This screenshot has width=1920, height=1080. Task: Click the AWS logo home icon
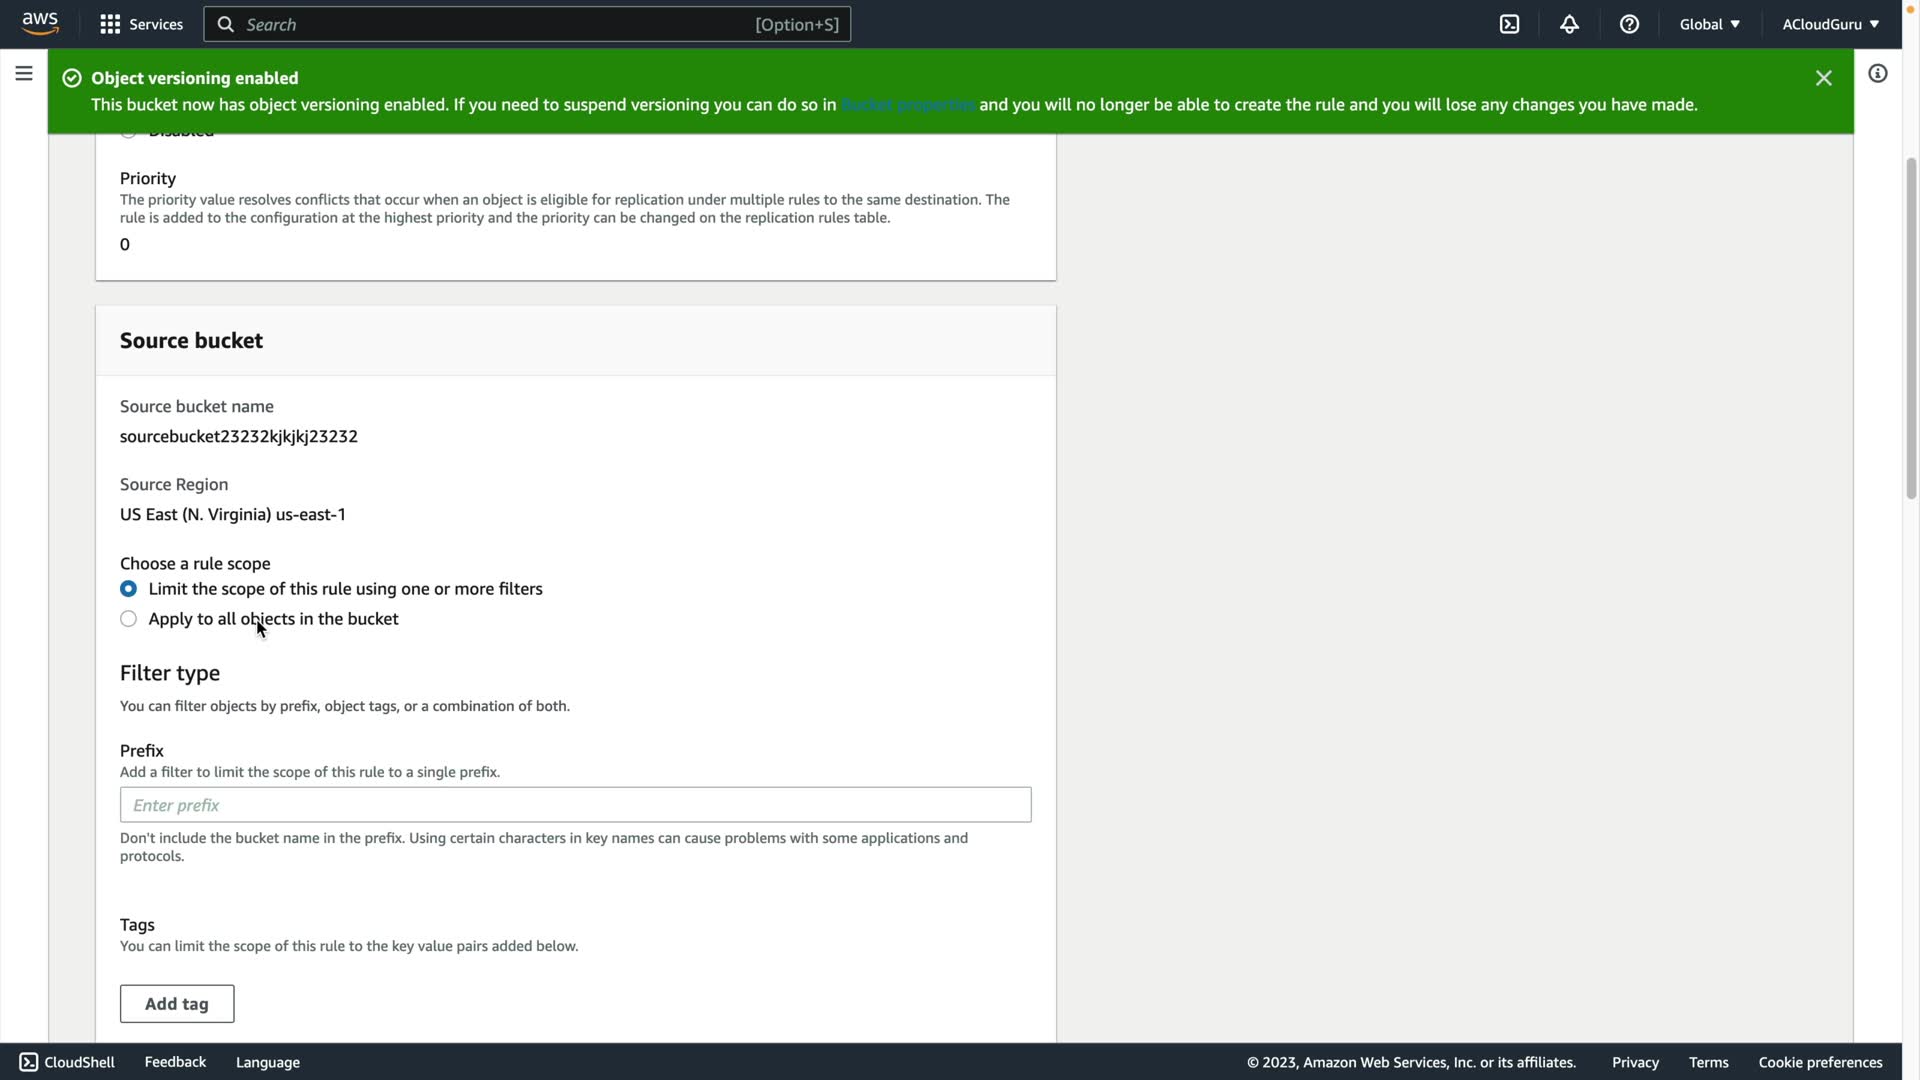pos(40,24)
